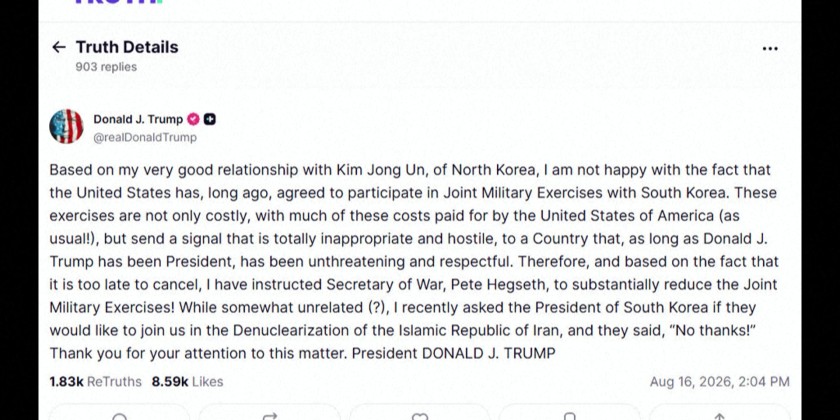The height and width of the screenshot is (420, 840).
Task: Click the pink verified checkmark badge
Action: pos(193,119)
